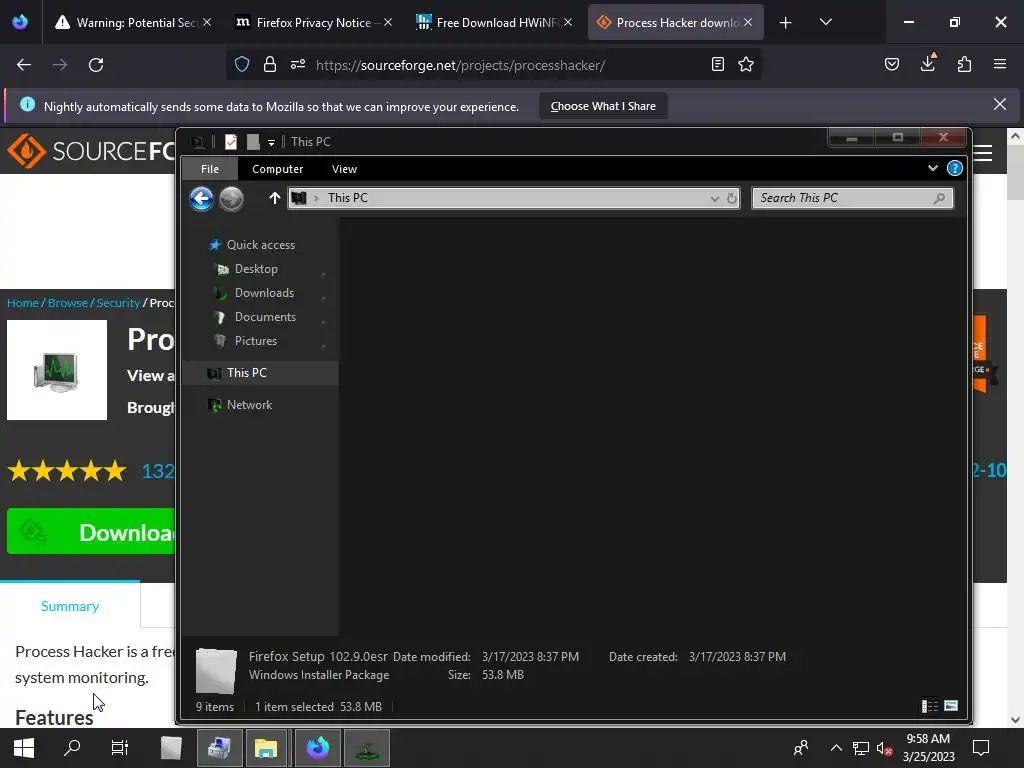1024x768 pixels.
Task: Open File Explorer from taskbar
Action: point(266,748)
